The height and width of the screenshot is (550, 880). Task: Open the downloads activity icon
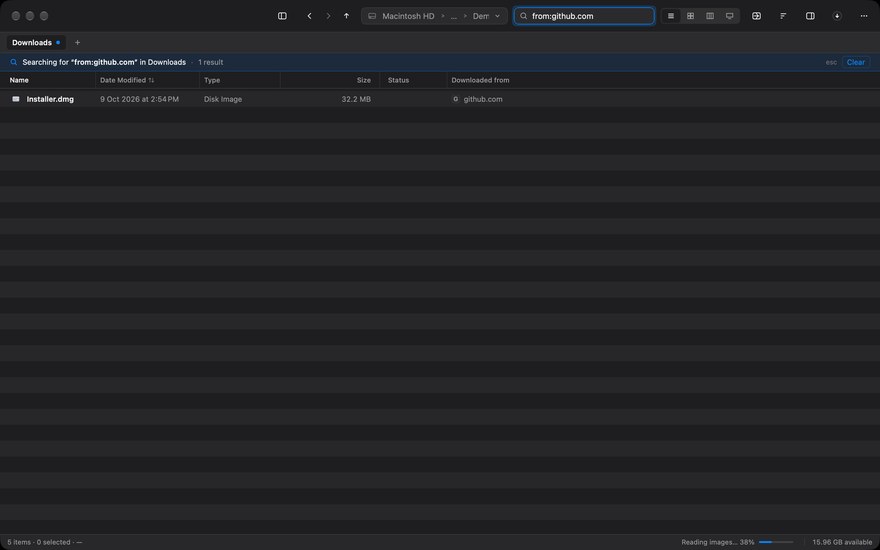(837, 16)
